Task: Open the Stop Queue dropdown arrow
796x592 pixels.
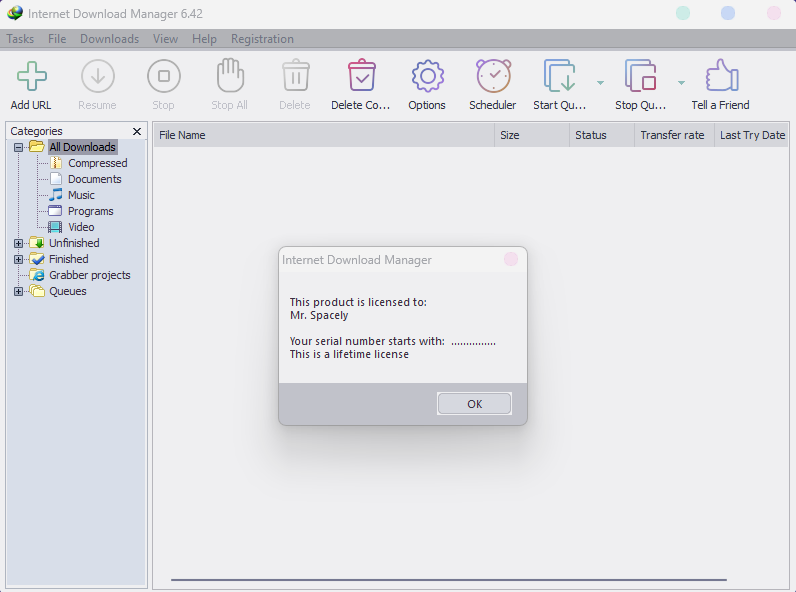Action: pyautogui.click(x=681, y=83)
